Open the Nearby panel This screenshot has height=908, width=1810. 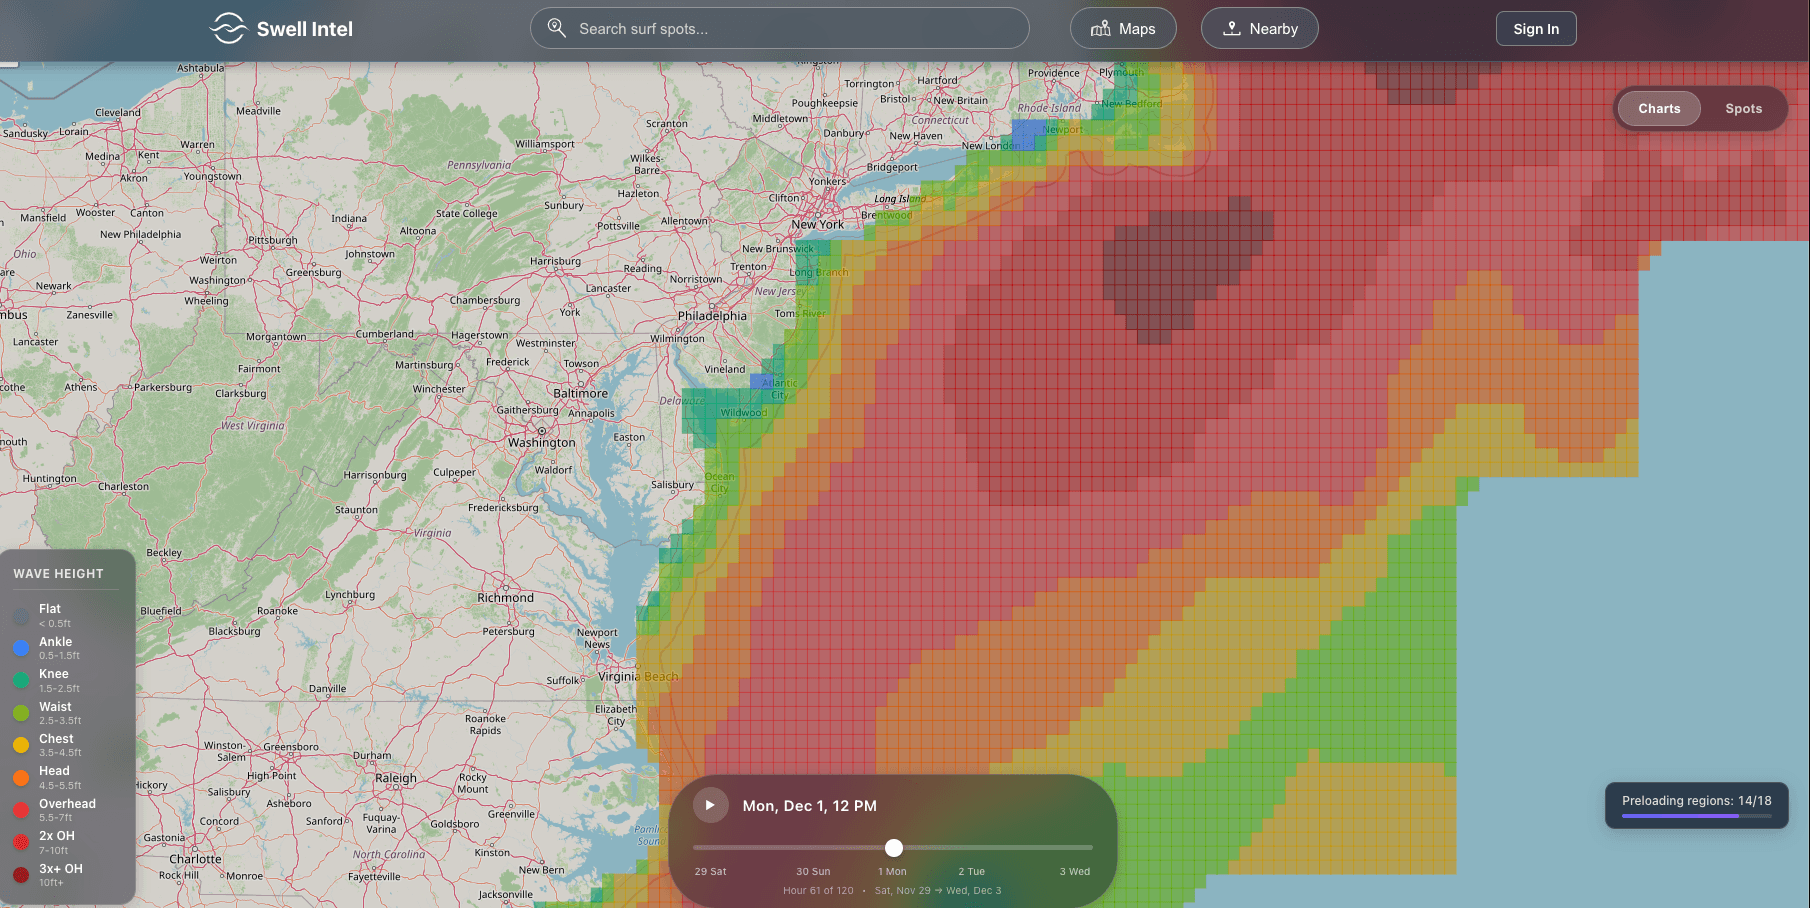pyautogui.click(x=1259, y=28)
